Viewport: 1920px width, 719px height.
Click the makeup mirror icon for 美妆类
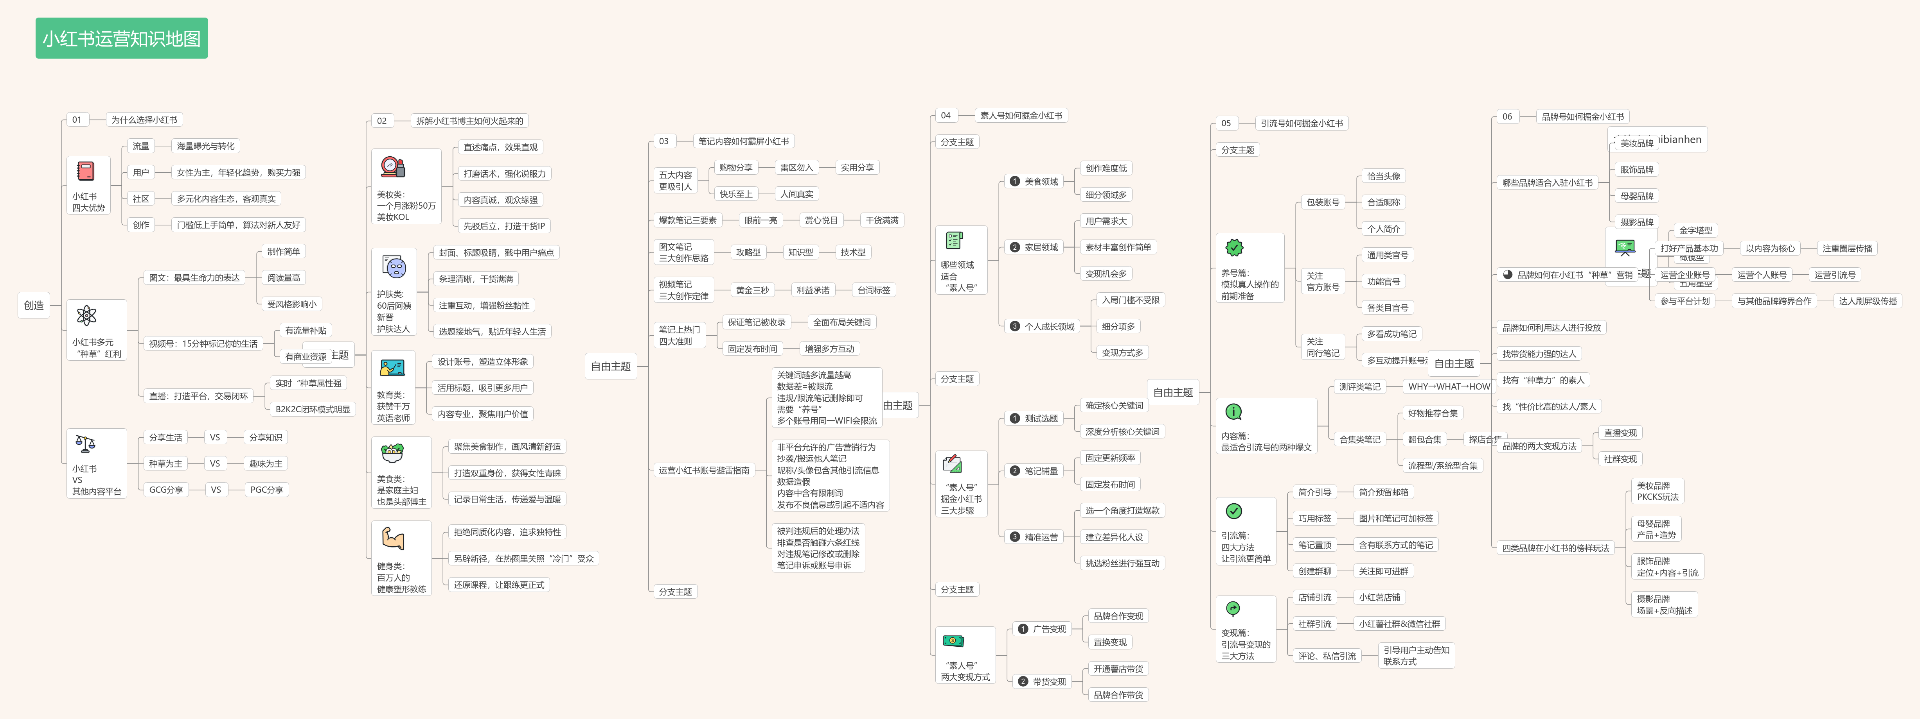392,166
